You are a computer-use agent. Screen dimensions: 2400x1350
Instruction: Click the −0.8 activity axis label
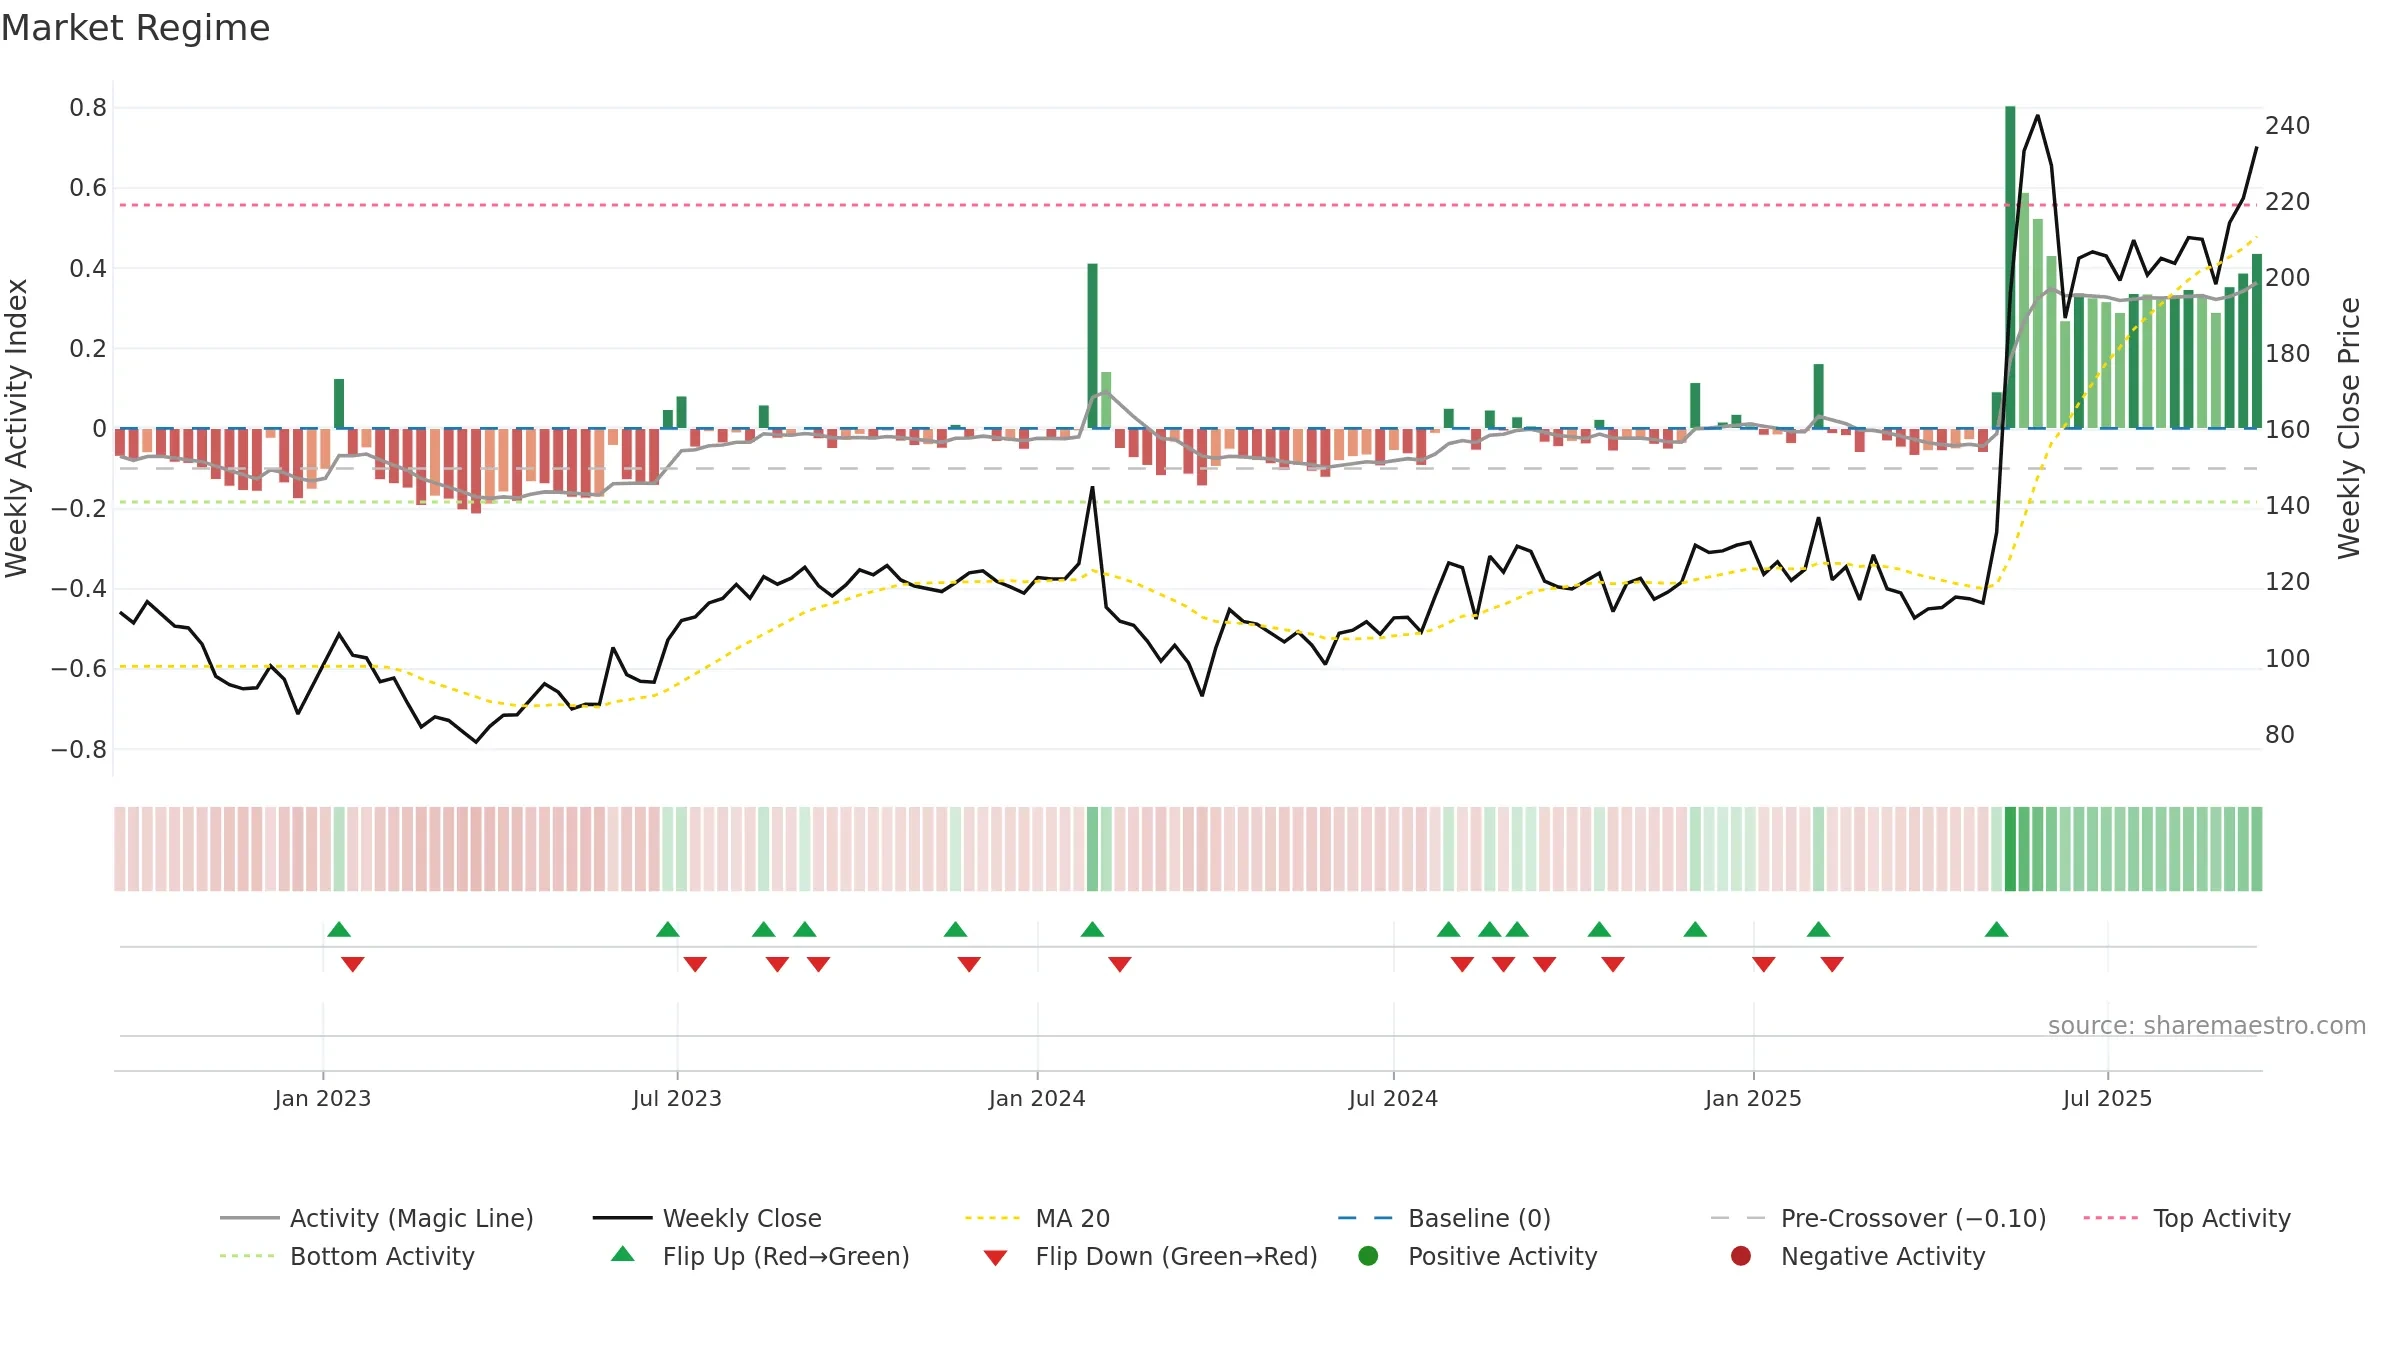79,749
